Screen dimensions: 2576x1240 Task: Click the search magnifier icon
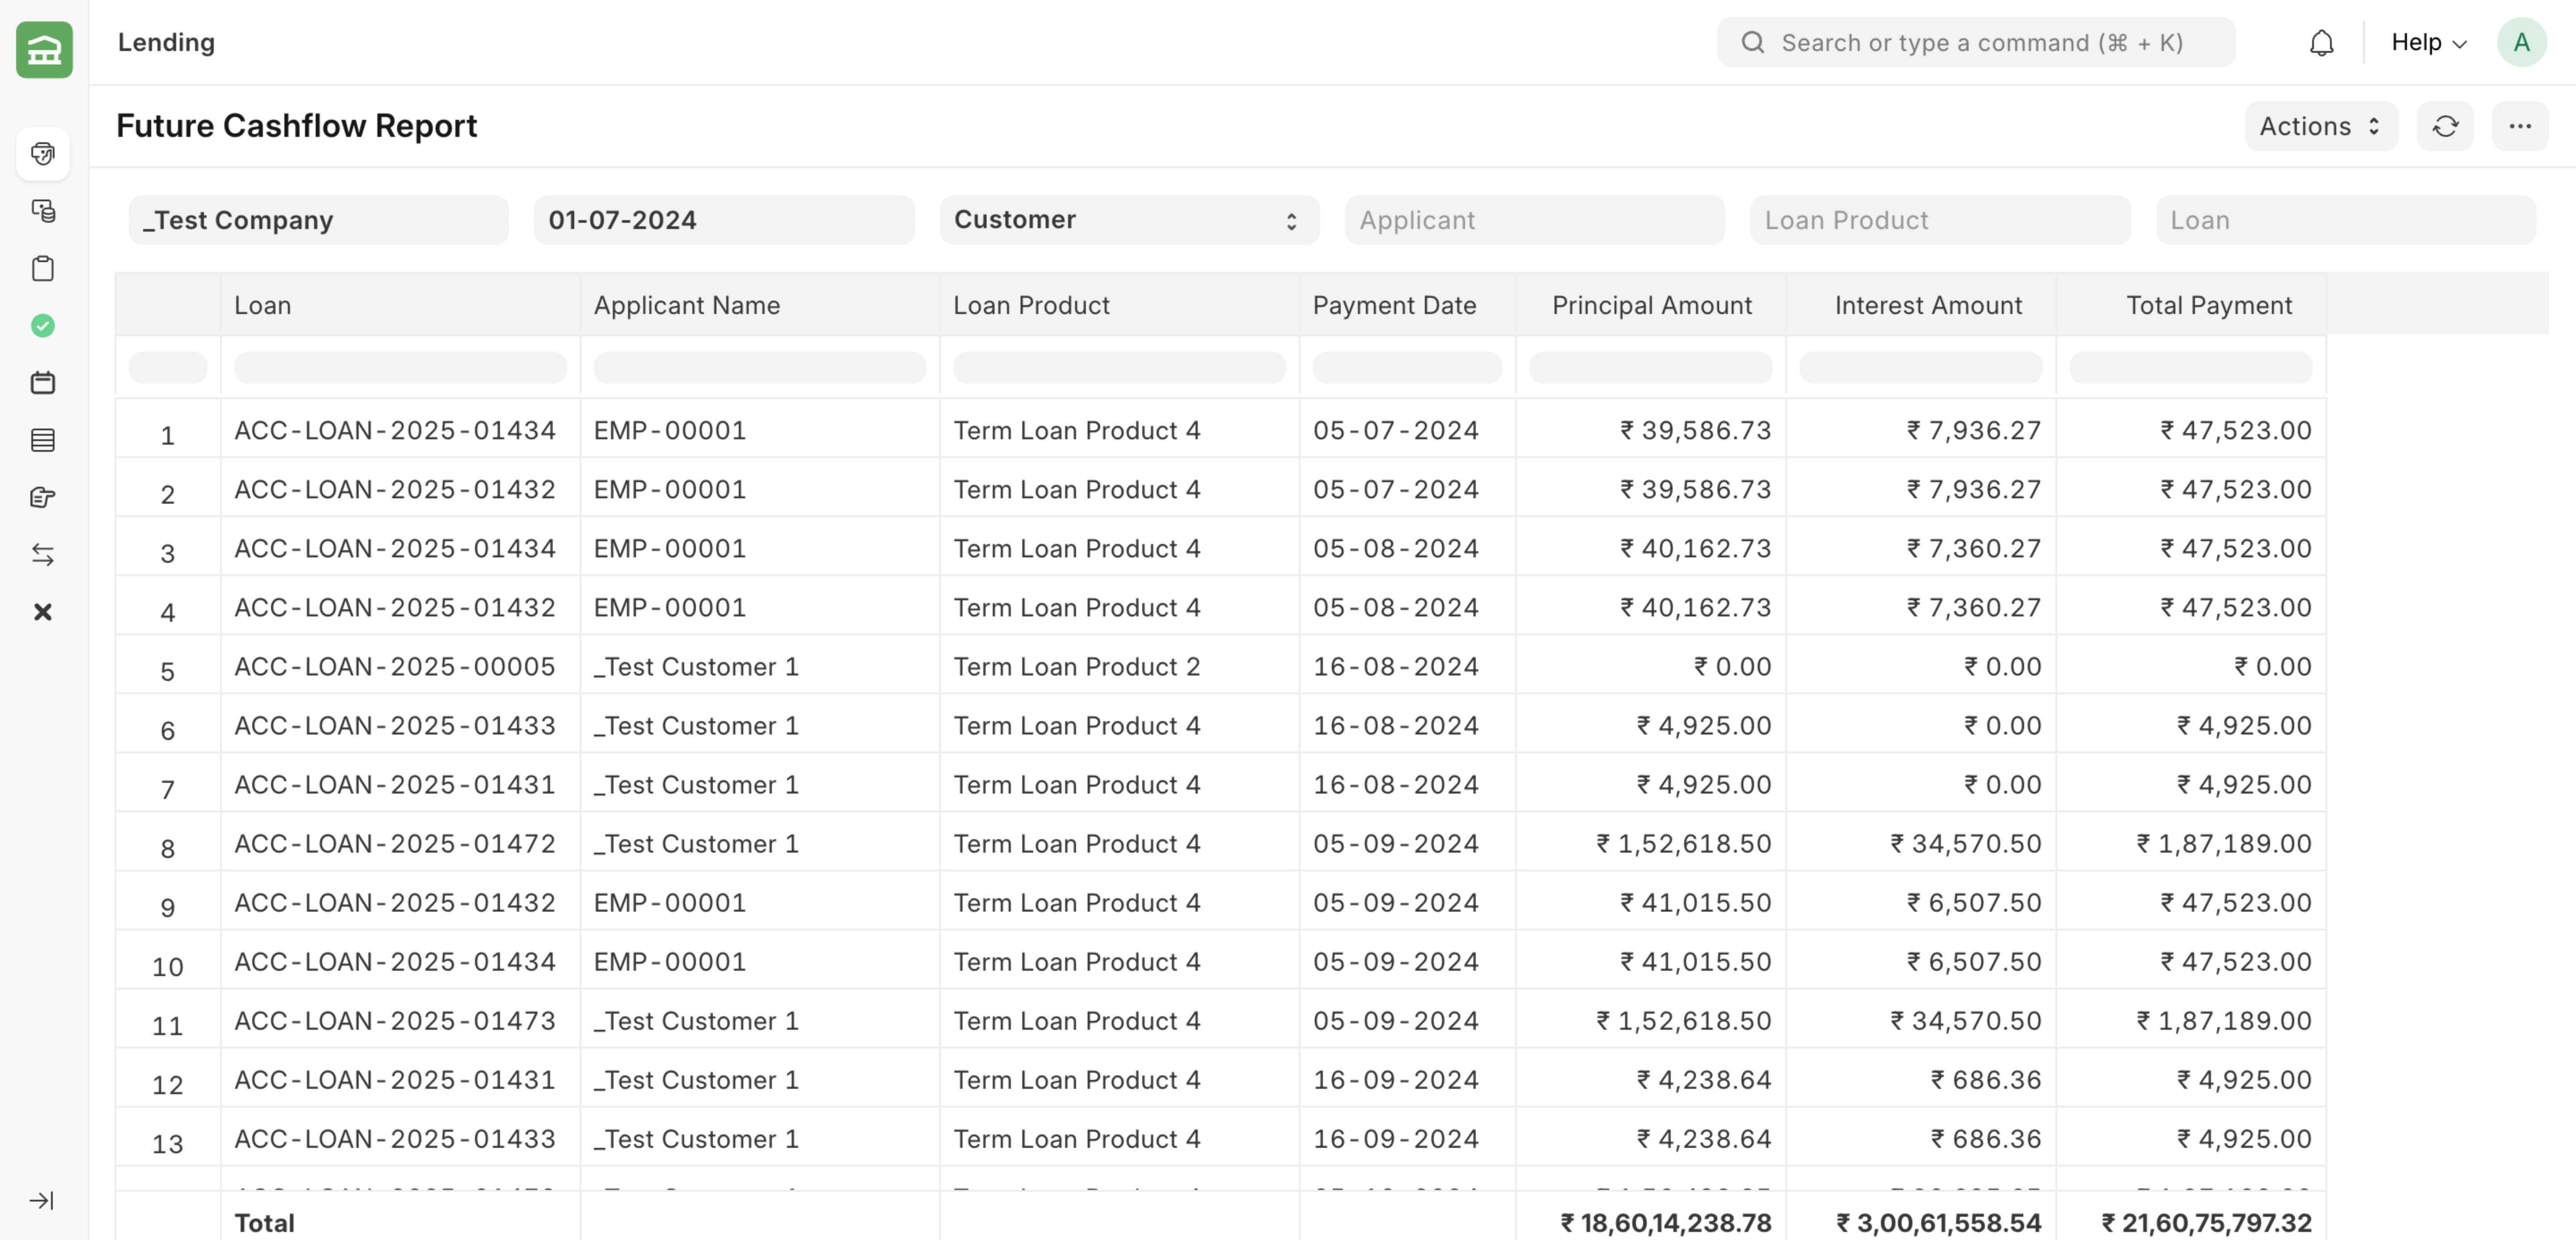(x=1753, y=42)
